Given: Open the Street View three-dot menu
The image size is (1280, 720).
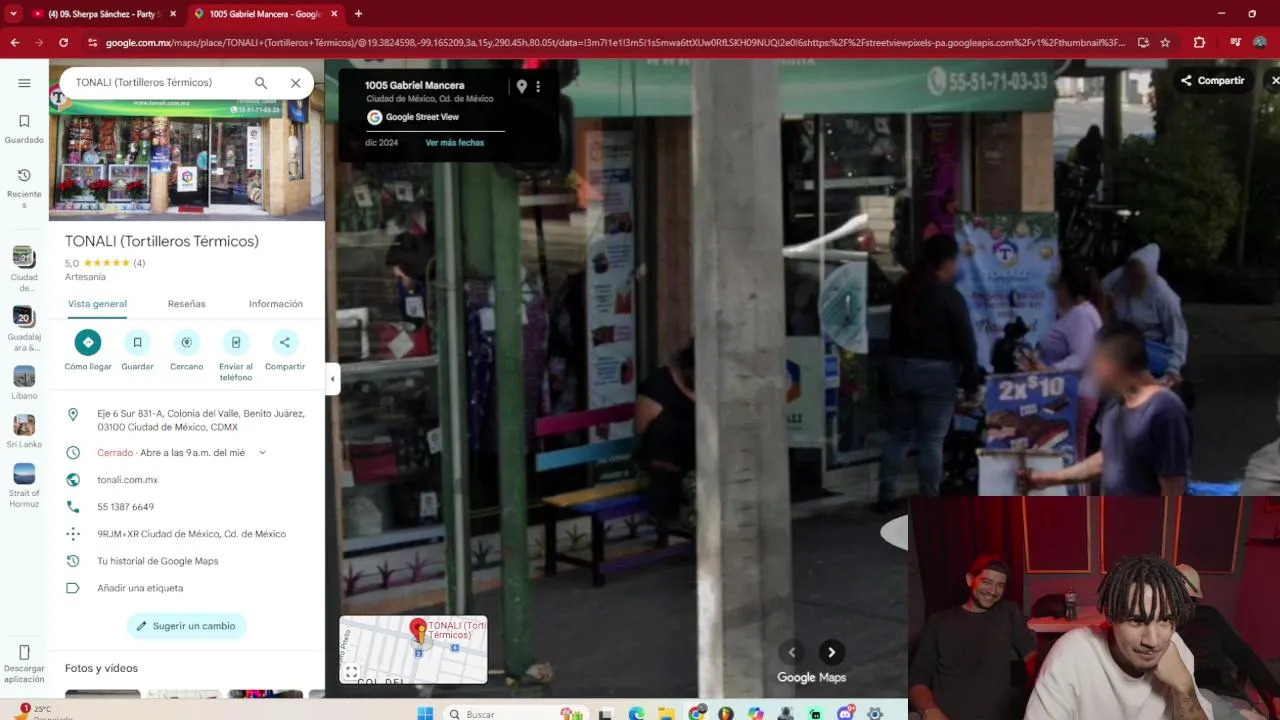Looking at the screenshot, I should (538, 87).
